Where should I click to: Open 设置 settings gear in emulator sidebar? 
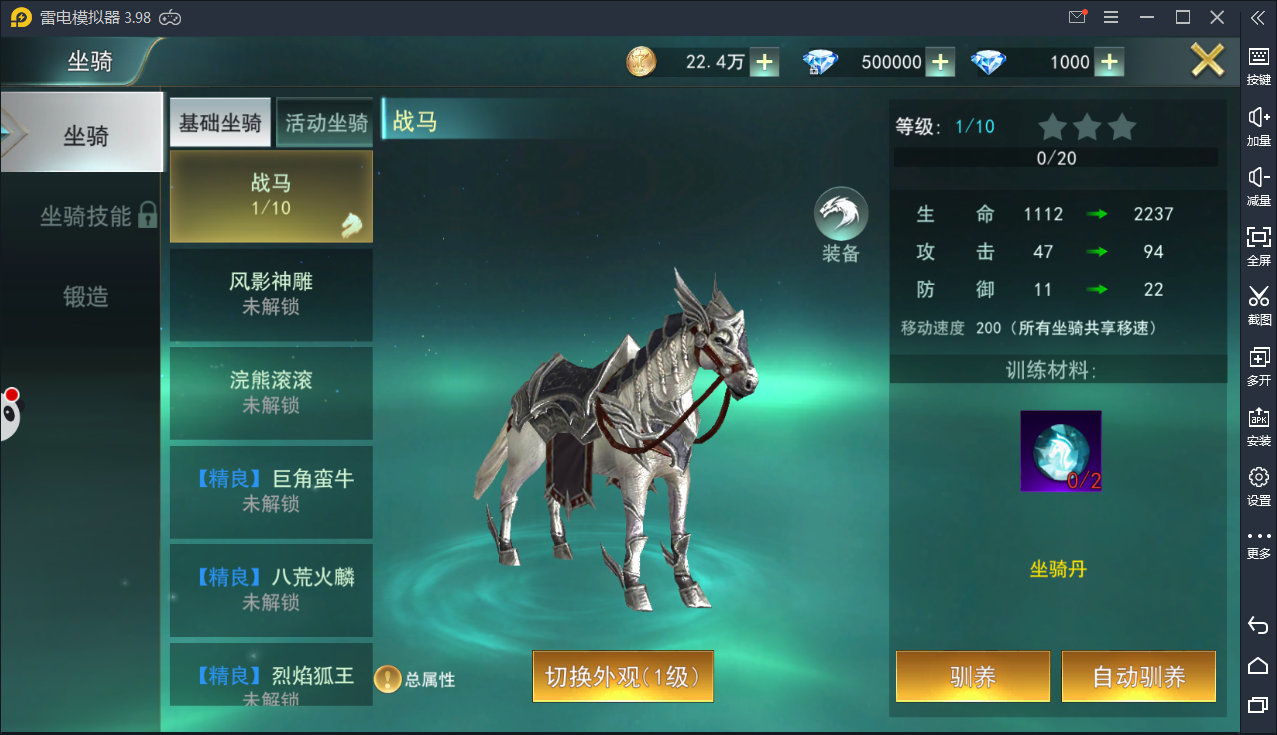1259,485
